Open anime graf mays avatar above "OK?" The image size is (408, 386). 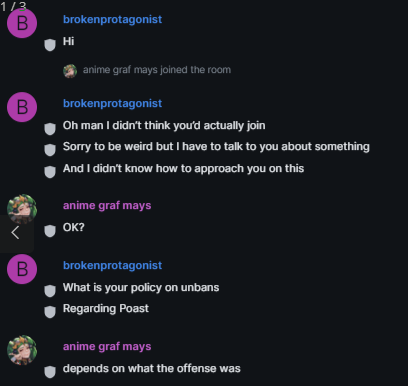click(22, 209)
